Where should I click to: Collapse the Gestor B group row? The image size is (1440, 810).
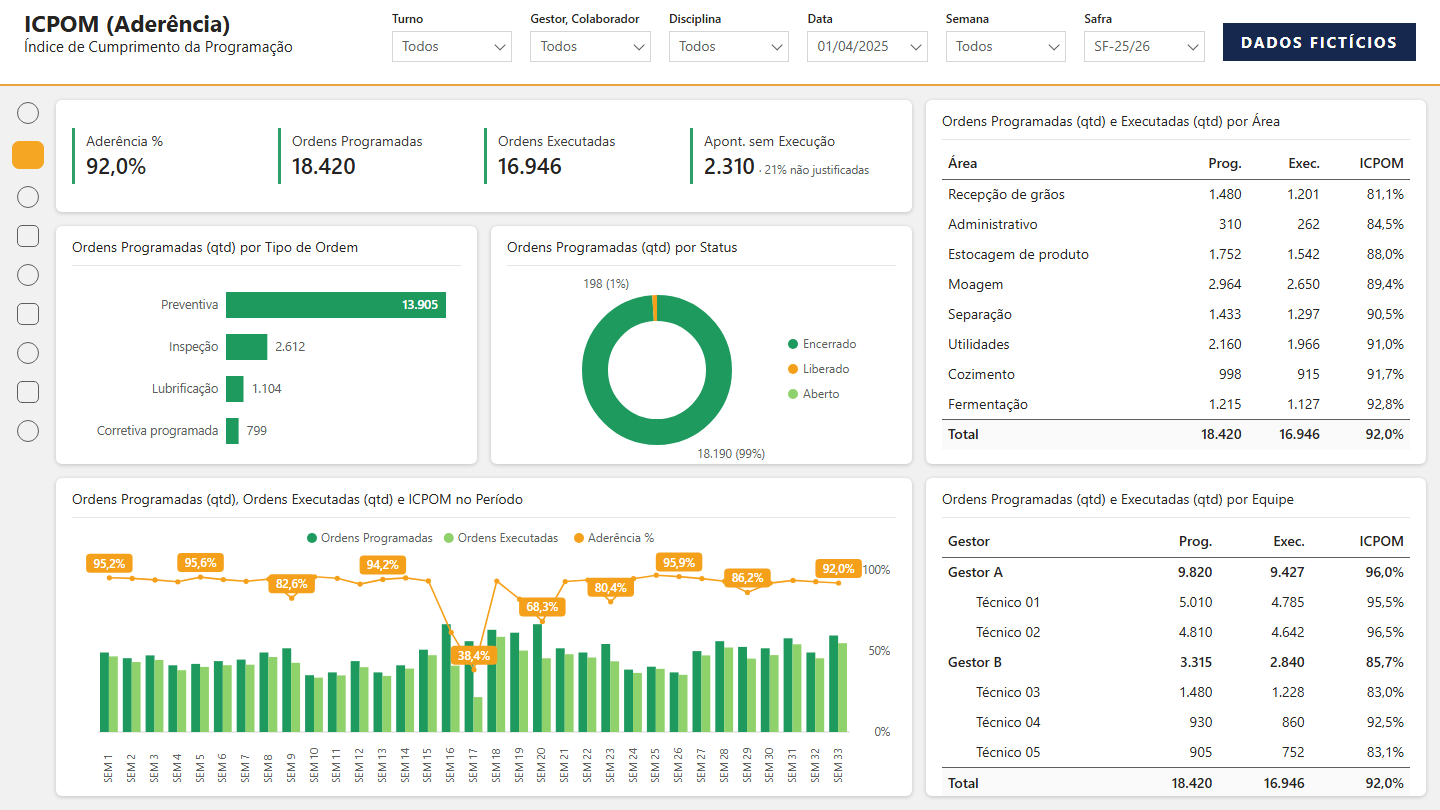[1176, 663]
